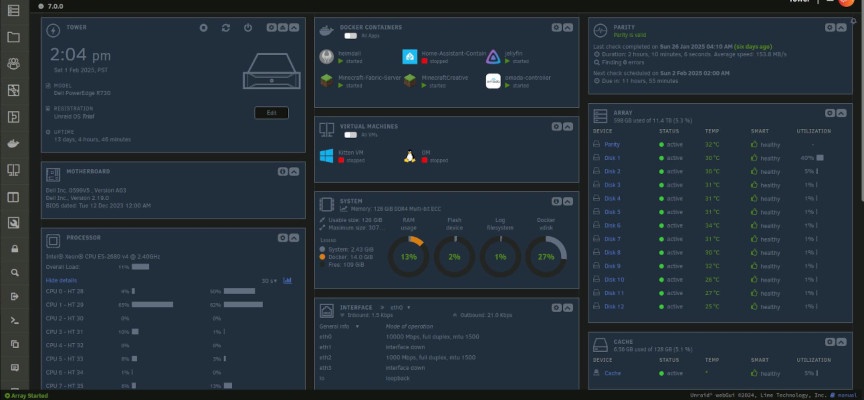The image size is (864, 400).
Task: Click the Array Started status text
Action: pyautogui.click(x=27, y=396)
